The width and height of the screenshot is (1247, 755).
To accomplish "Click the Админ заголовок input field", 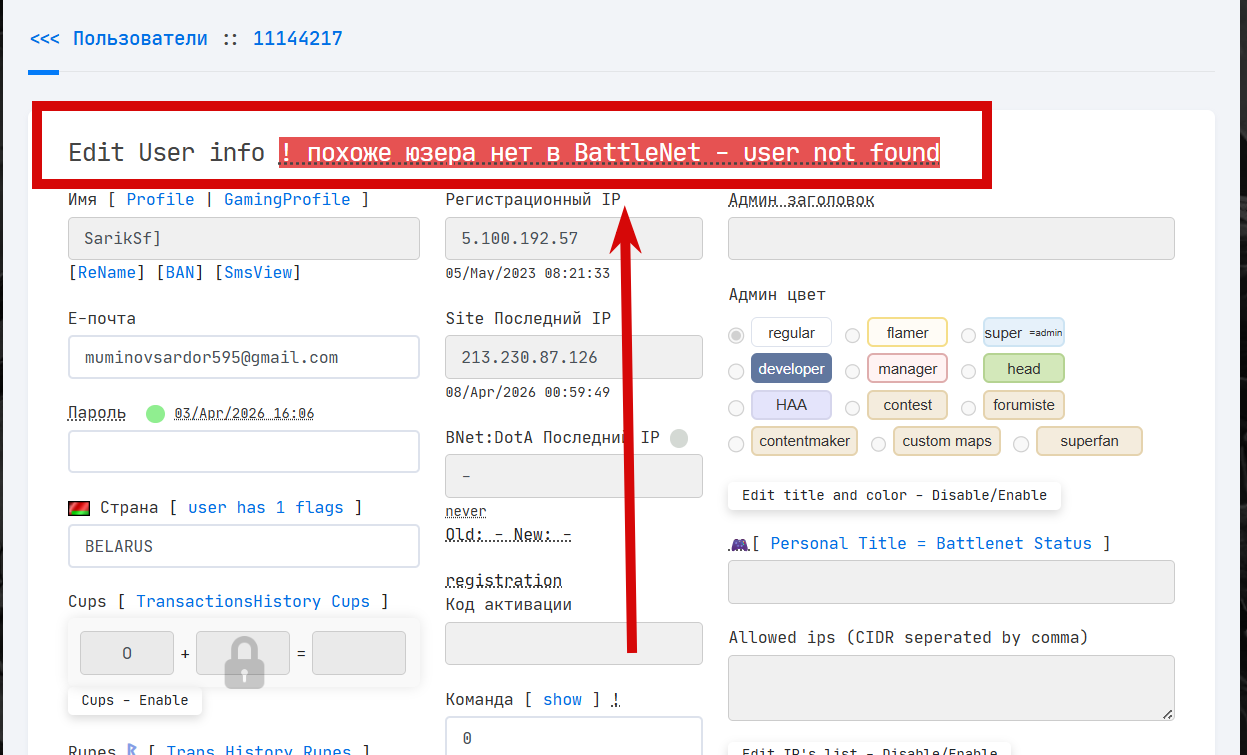I will [x=951, y=238].
